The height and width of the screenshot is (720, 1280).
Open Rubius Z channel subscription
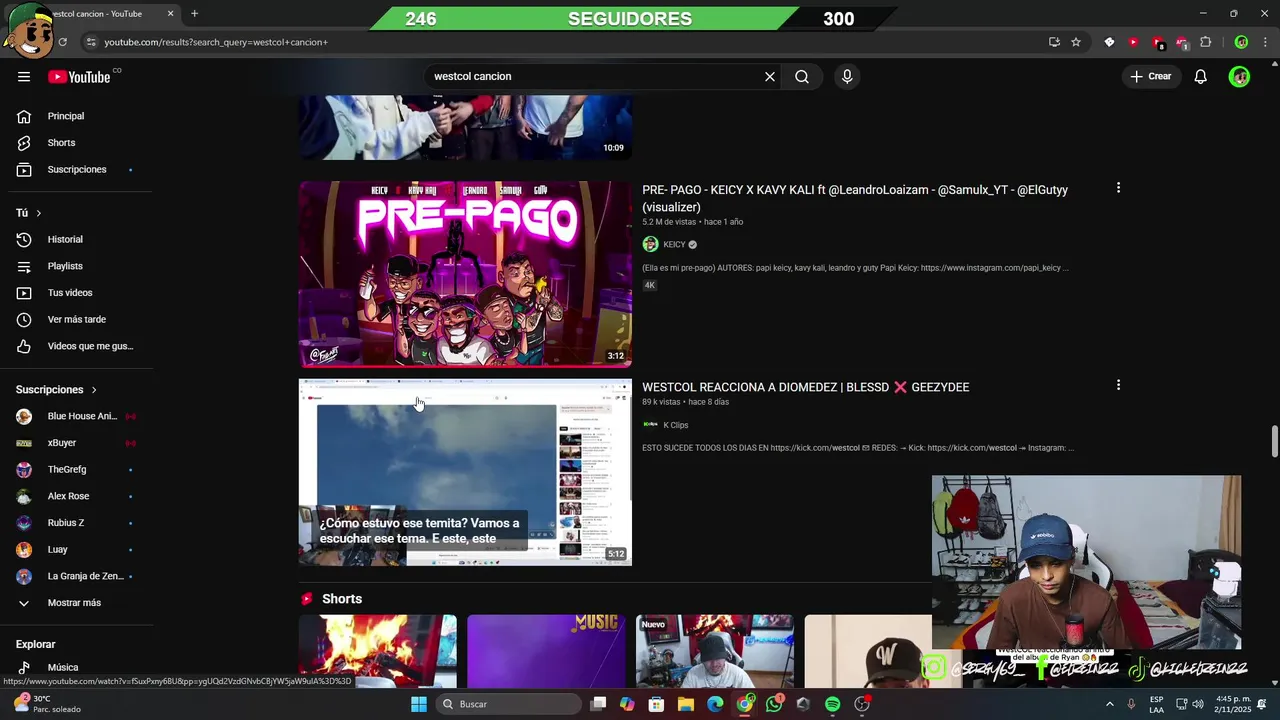tap(77, 523)
